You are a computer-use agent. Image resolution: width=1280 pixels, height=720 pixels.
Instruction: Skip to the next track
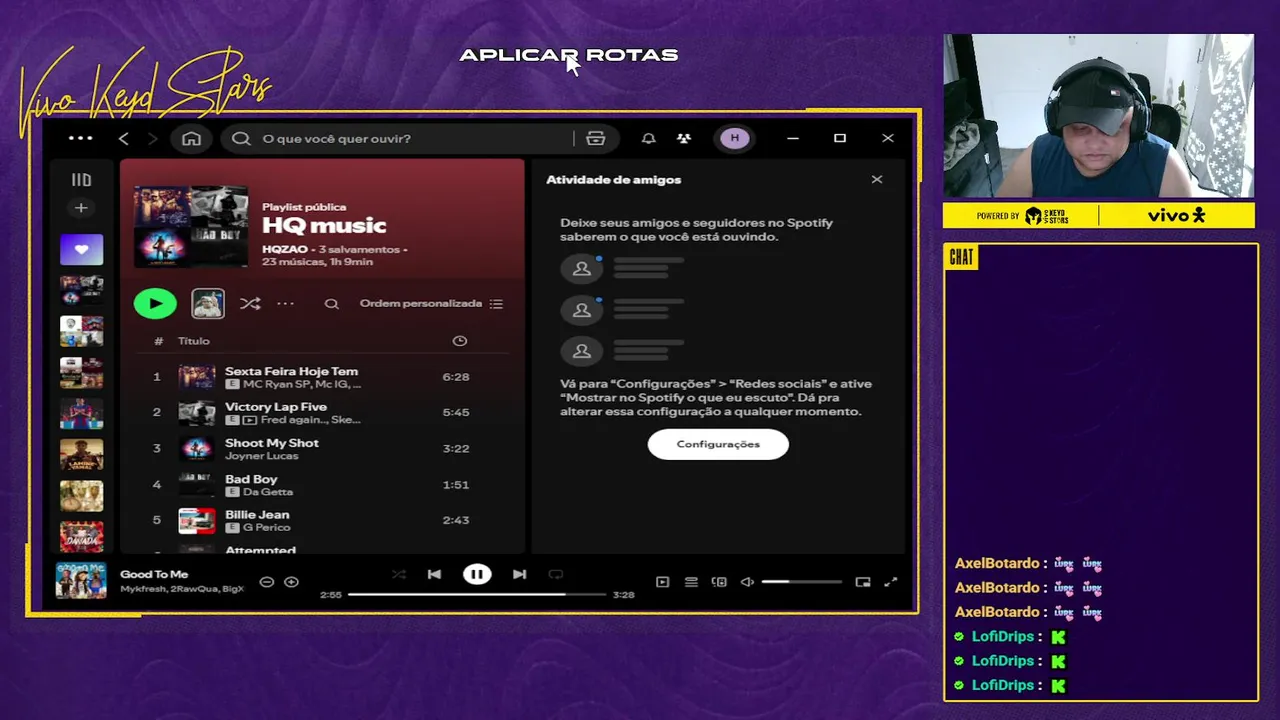pyautogui.click(x=519, y=574)
